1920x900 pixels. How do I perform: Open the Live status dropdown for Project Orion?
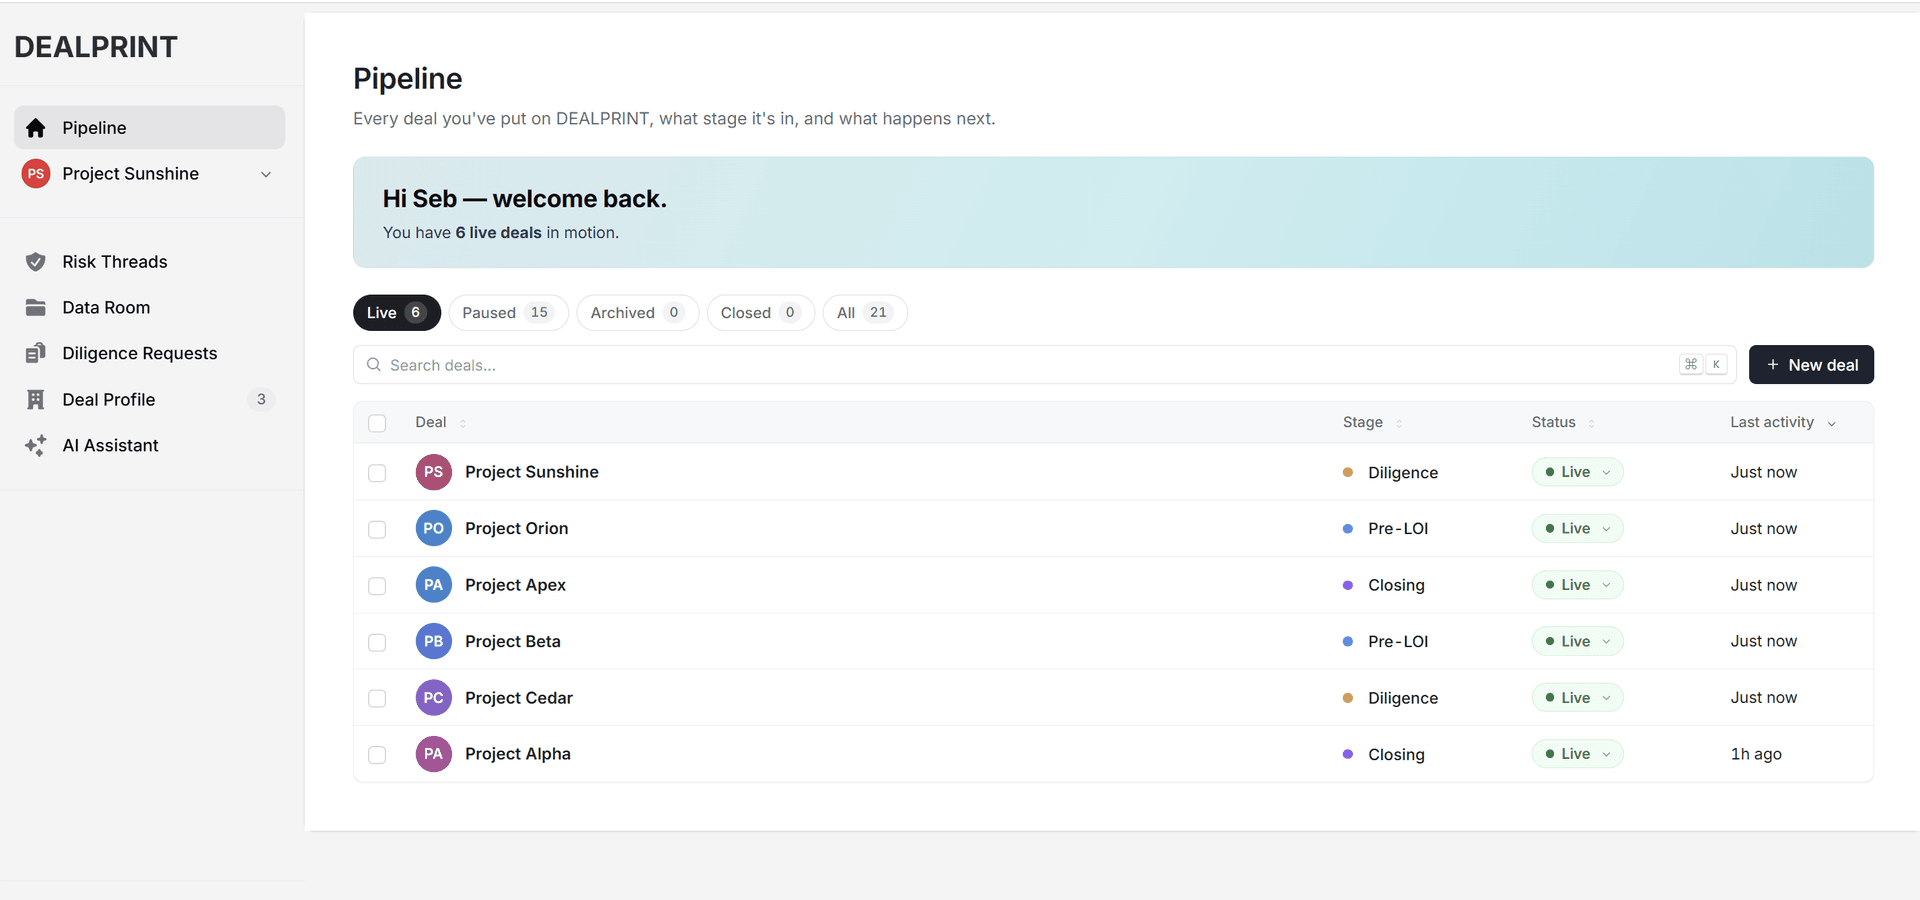[1577, 528]
